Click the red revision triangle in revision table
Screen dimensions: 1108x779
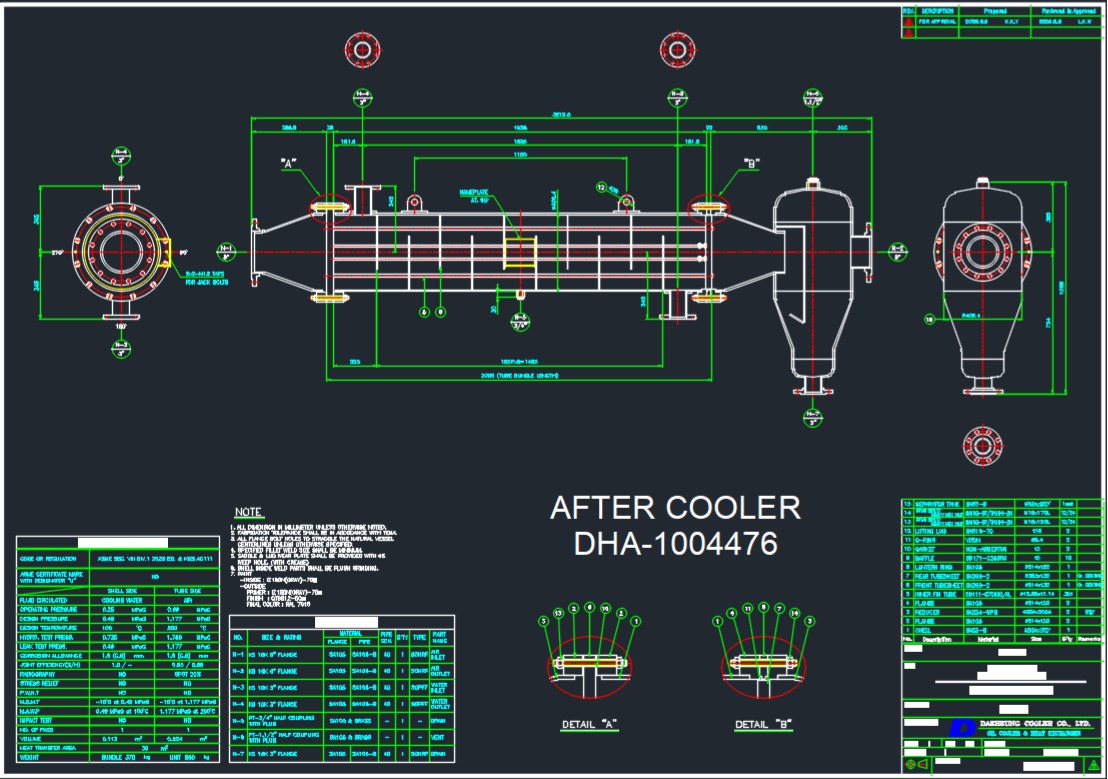coord(908,22)
